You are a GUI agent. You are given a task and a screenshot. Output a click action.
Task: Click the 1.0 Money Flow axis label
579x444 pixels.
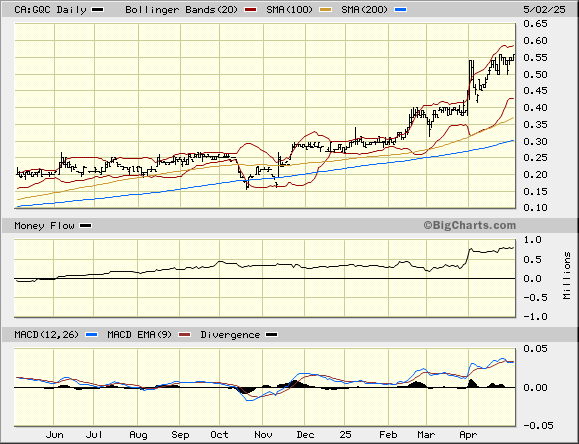tap(532, 240)
